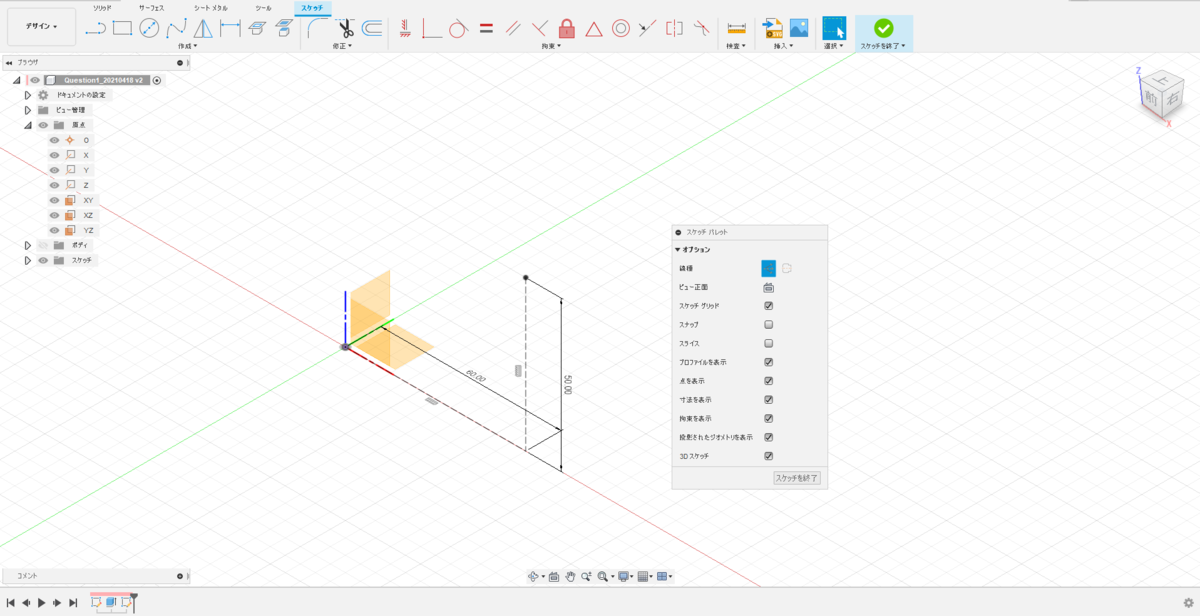
Task: Apply the Symmetry constraint
Action: click(675, 28)
